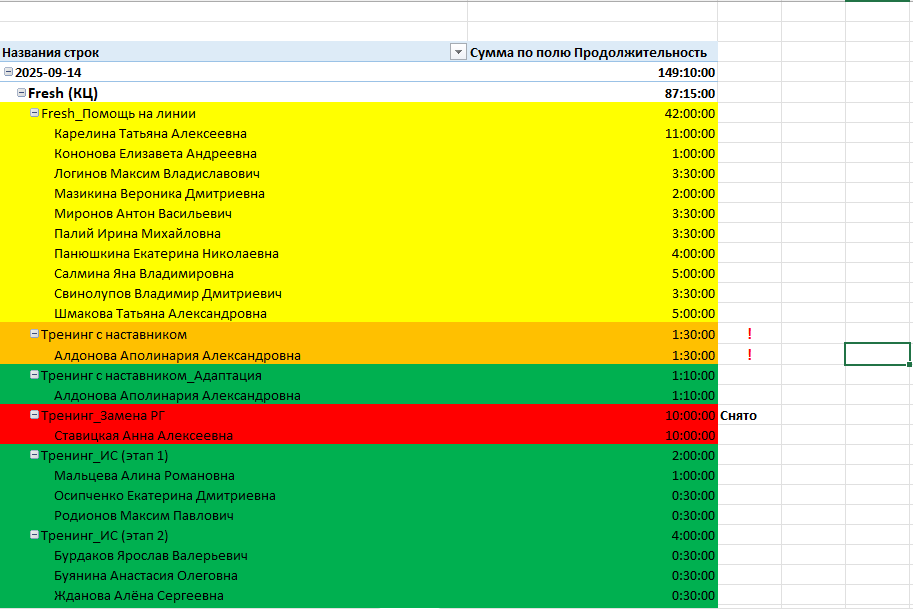Collapse Fresh_Помощь на линии group
Image resolution: width=913 pixels, height=609 pixels.
point(34,113)
